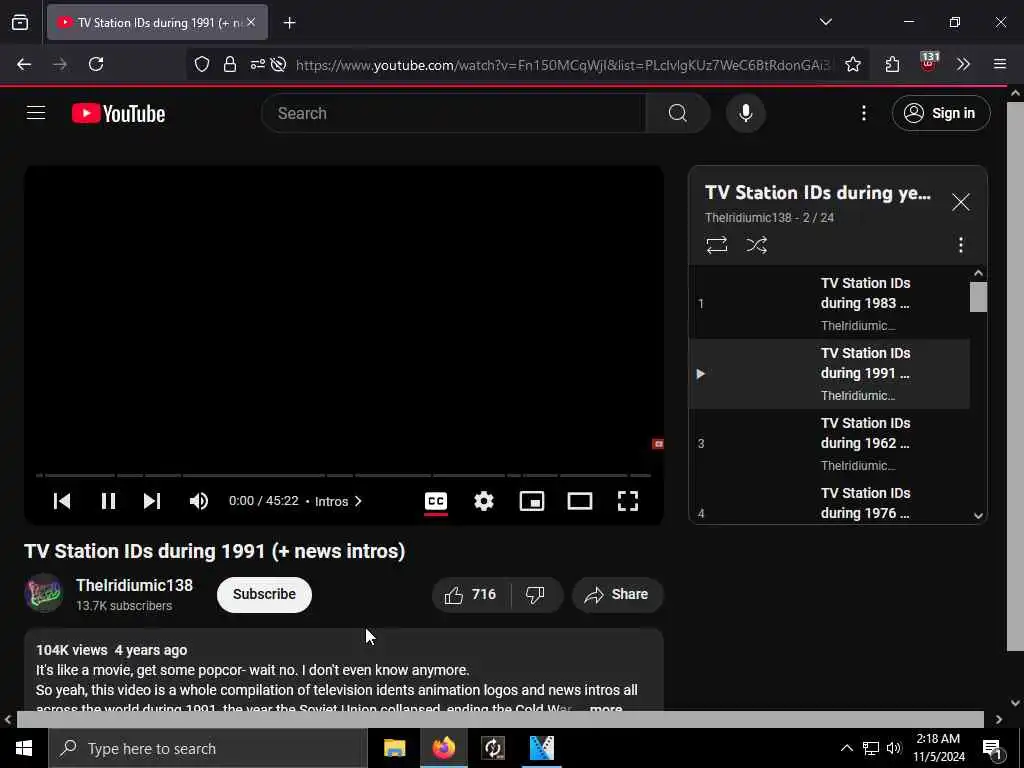Open YouTube settings three-dot menu
Image resolution: width=1024 pixels, height=768 pixels.
pos(863,113)
